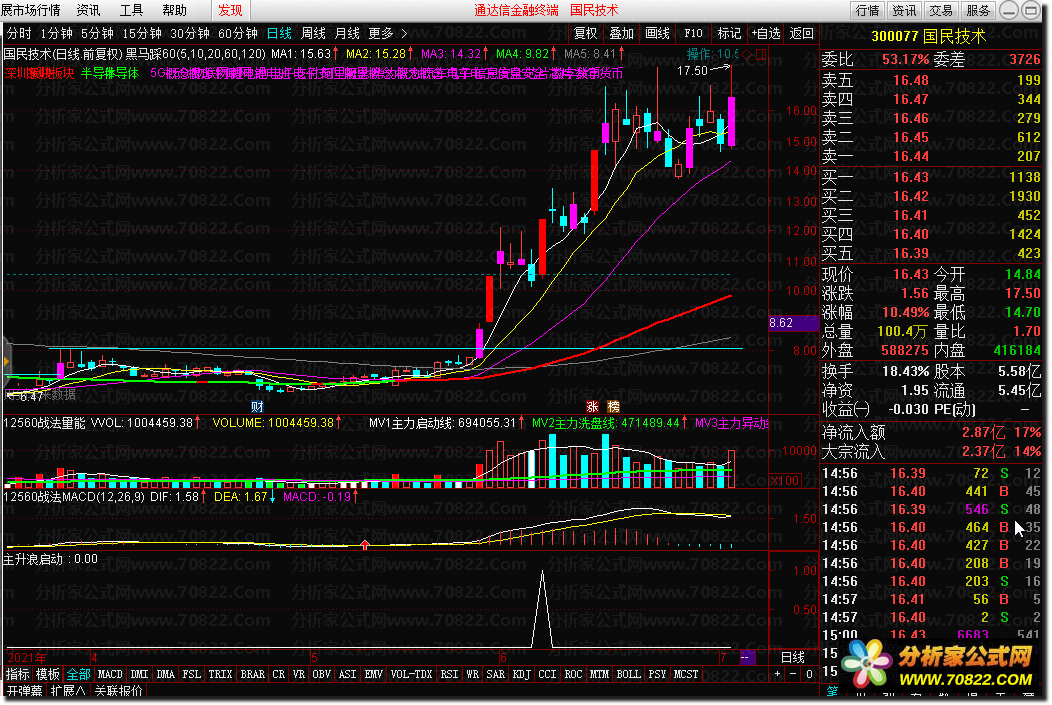Open the 模板 template tab
1052x705 pixels.
[x=48, y=674]
